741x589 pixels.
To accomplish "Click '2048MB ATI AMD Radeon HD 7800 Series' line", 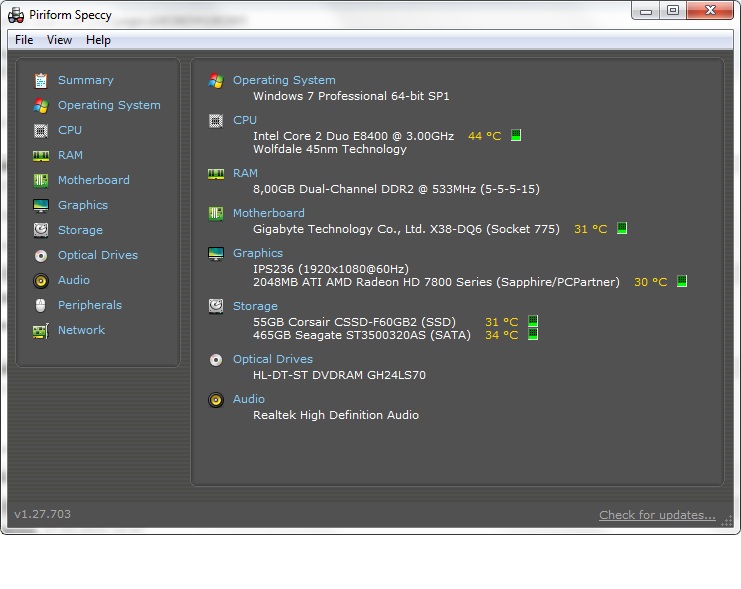I will point(436,282).
